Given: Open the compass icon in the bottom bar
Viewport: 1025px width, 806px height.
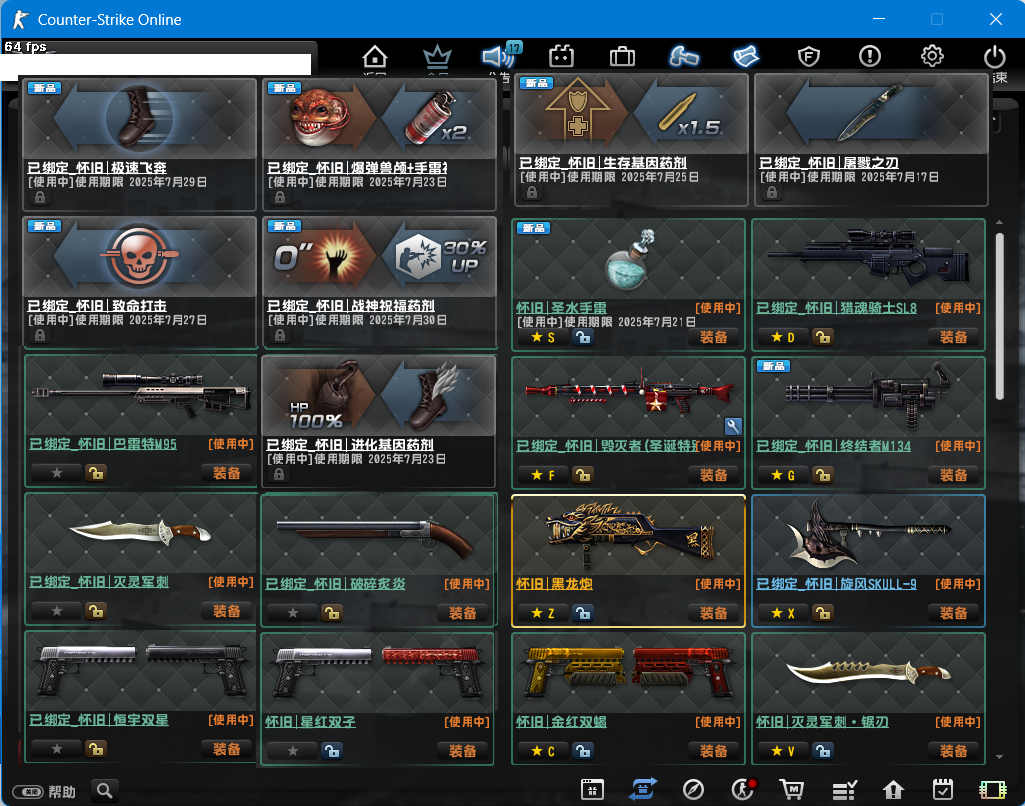Looking at the screenshot, I should pos(693,790).
